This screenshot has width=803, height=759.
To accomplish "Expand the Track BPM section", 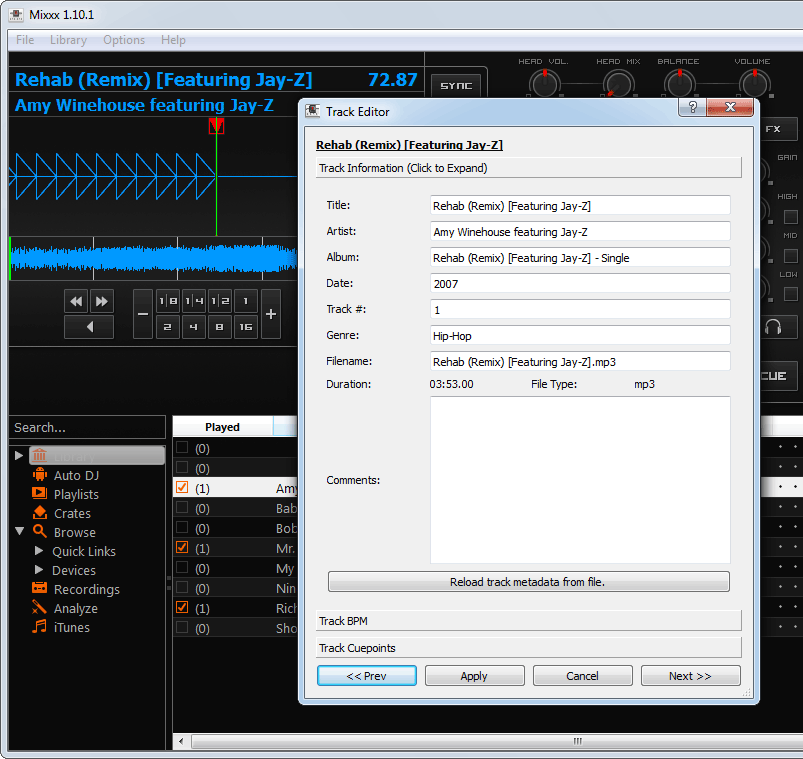I will 529,621.
